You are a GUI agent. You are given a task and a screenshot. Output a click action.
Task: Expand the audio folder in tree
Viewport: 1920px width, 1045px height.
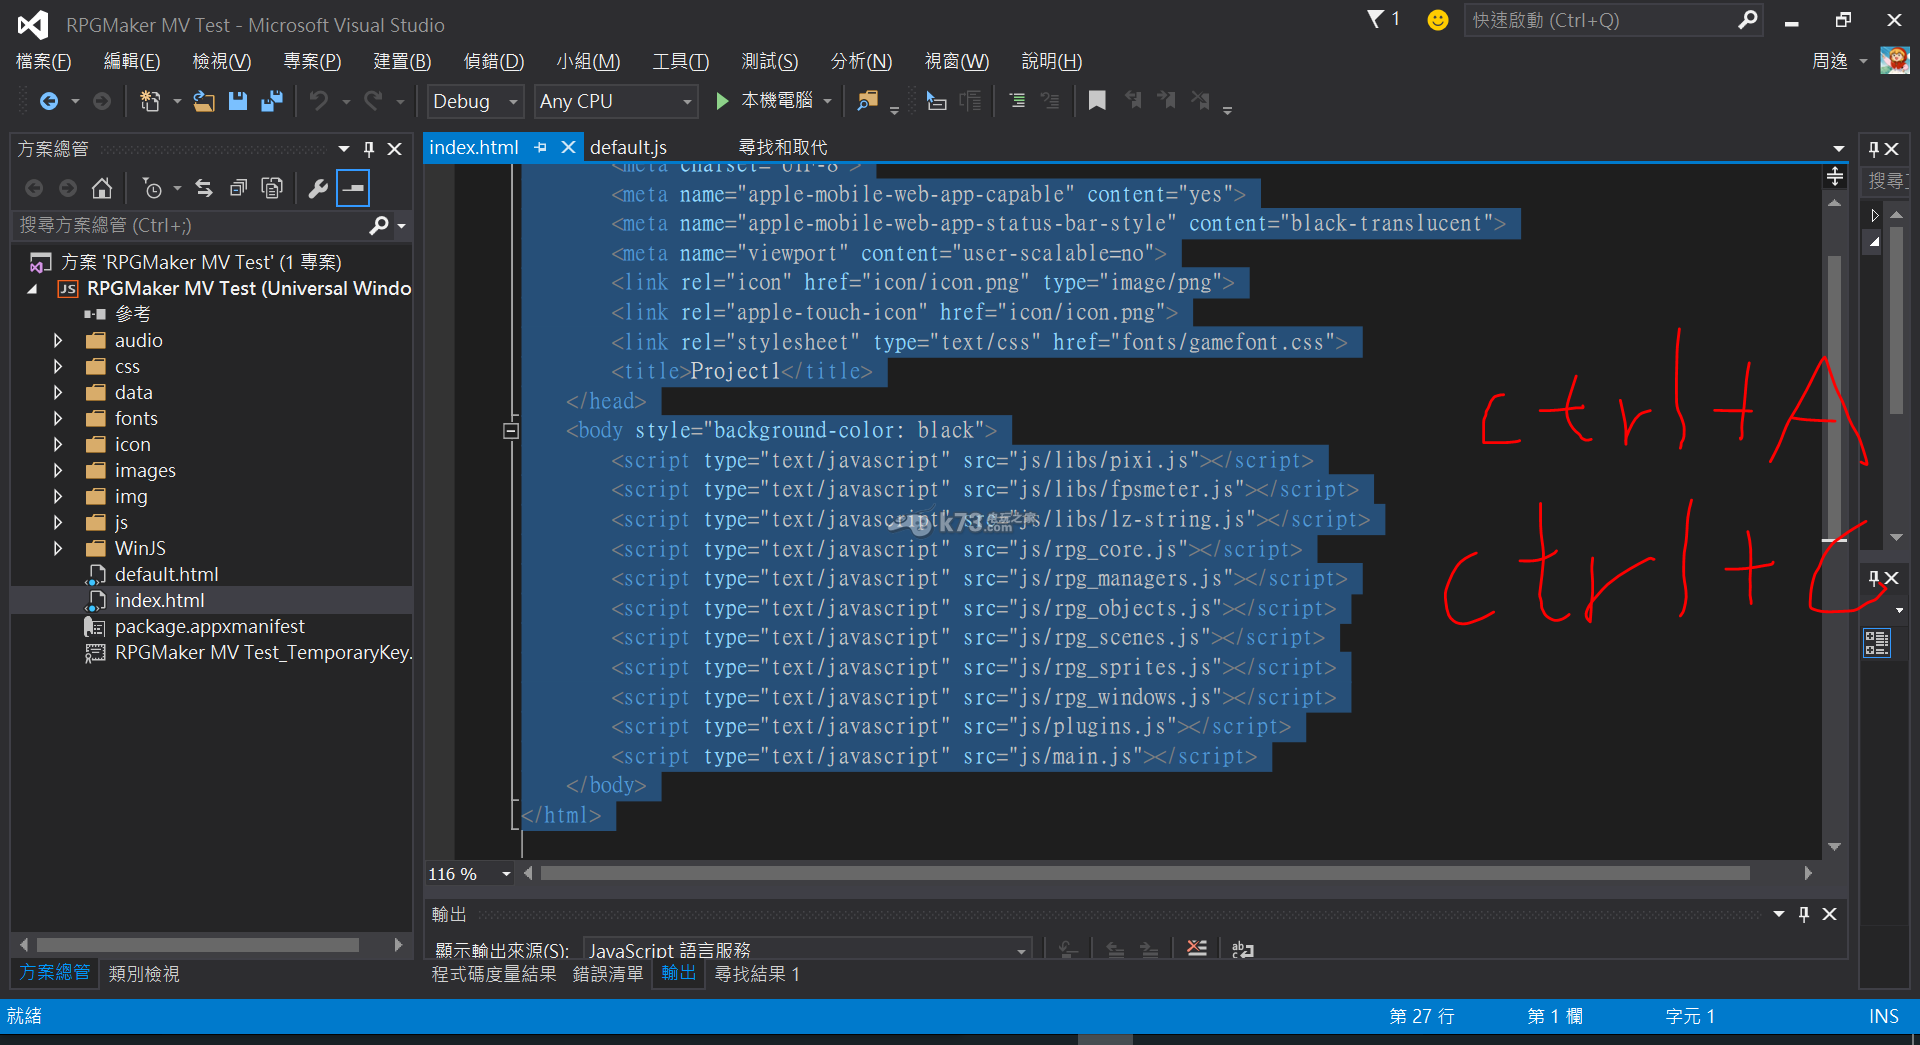[x=58, y=341]
